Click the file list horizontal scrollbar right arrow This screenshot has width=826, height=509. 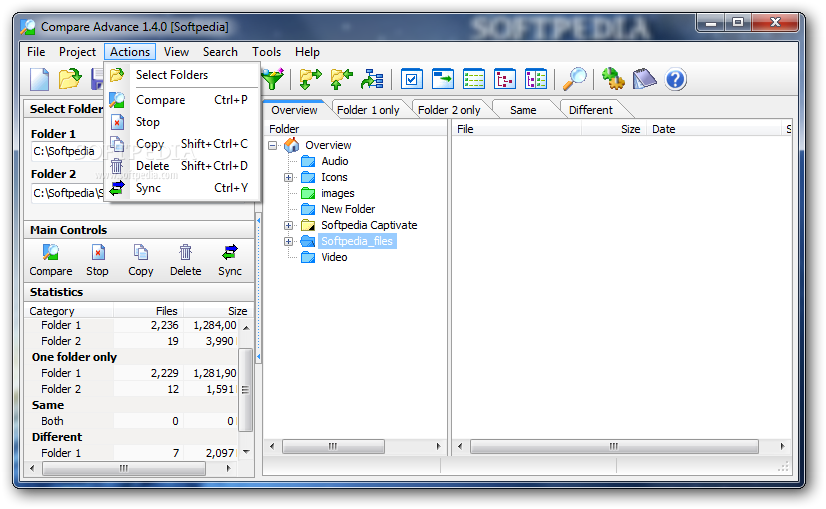coord(782,446)
